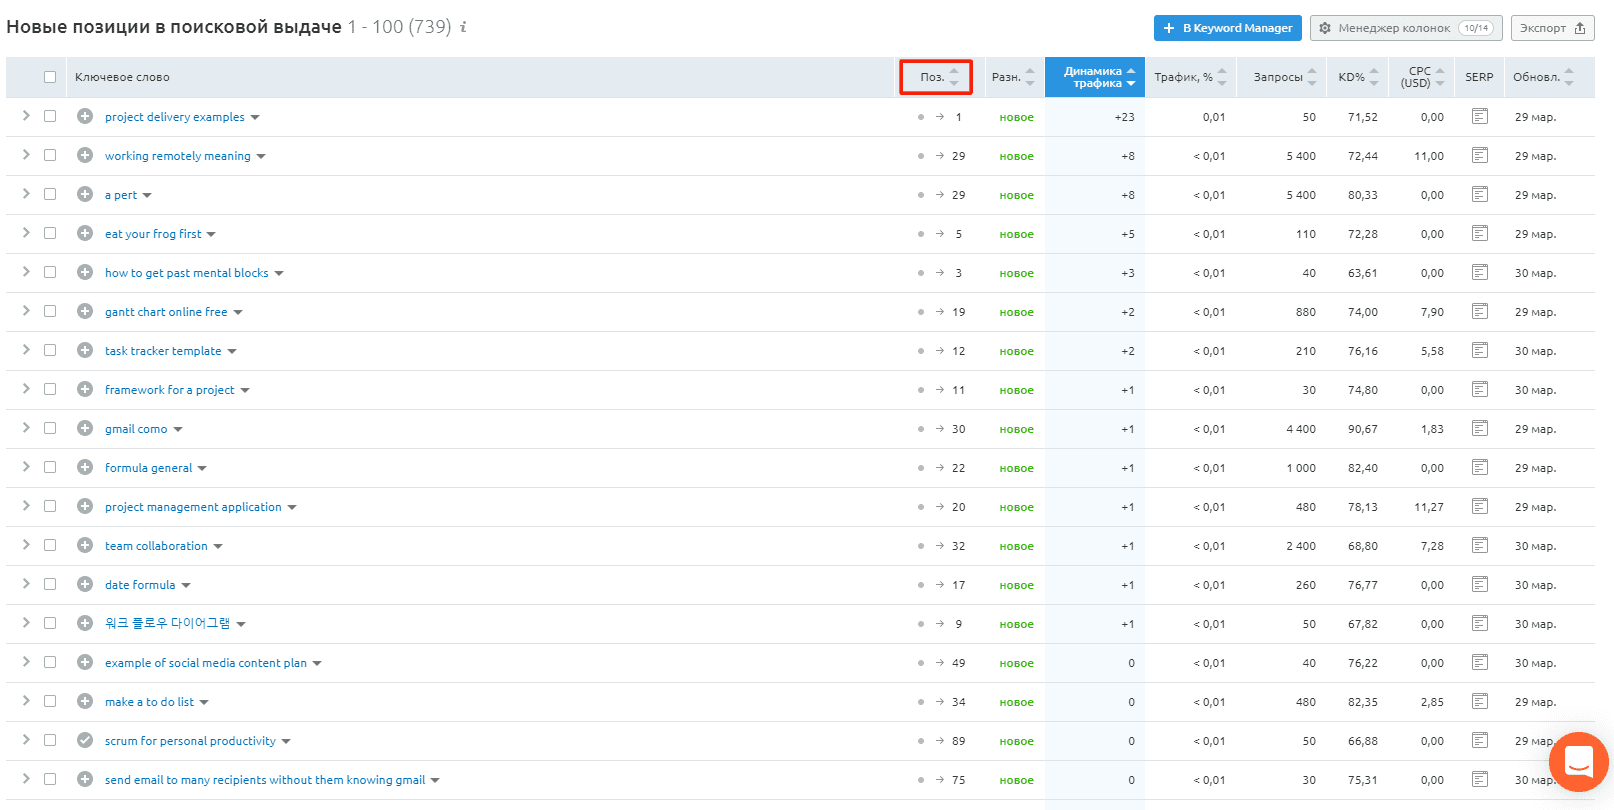This screenshot has height=810, width=1614.
Task: View SERP icon for 'make a to do list'
Action: [x=1479, y=702]
